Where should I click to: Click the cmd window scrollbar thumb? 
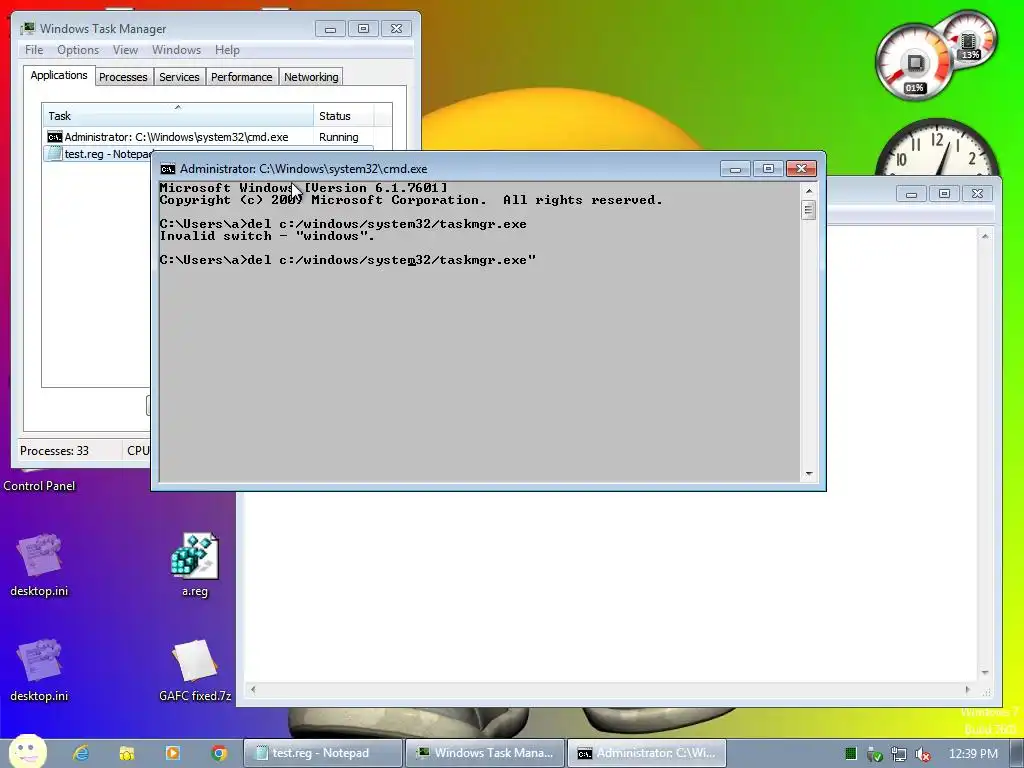[808, 210]
